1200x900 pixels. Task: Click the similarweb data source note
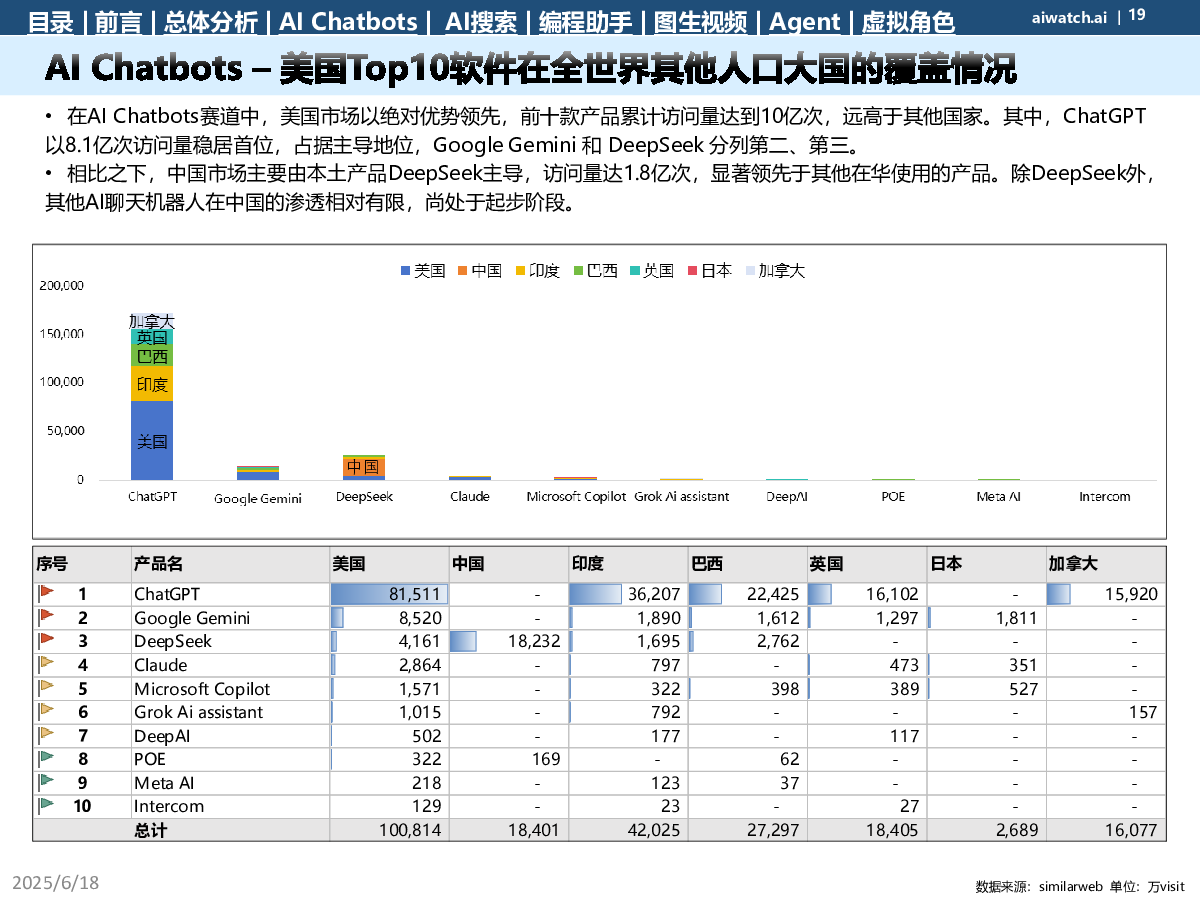click(x=1079, y=886)
